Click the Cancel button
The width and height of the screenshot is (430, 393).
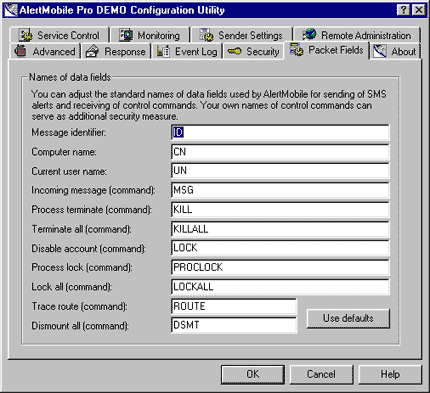coord(321,374)
